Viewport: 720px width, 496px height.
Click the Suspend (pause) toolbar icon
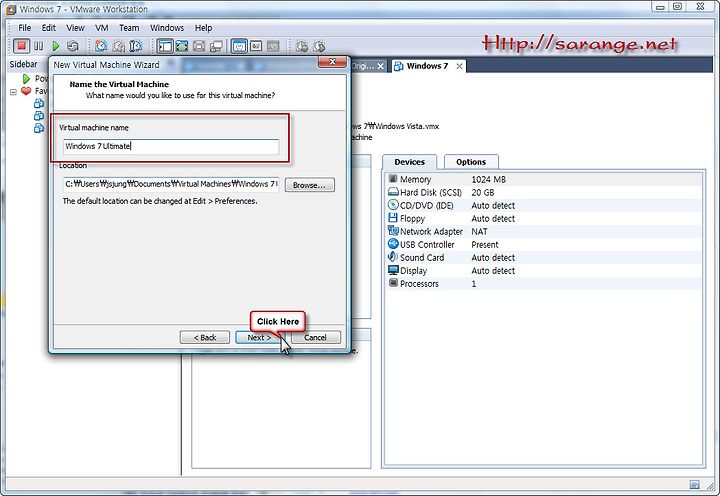[39, 46]
